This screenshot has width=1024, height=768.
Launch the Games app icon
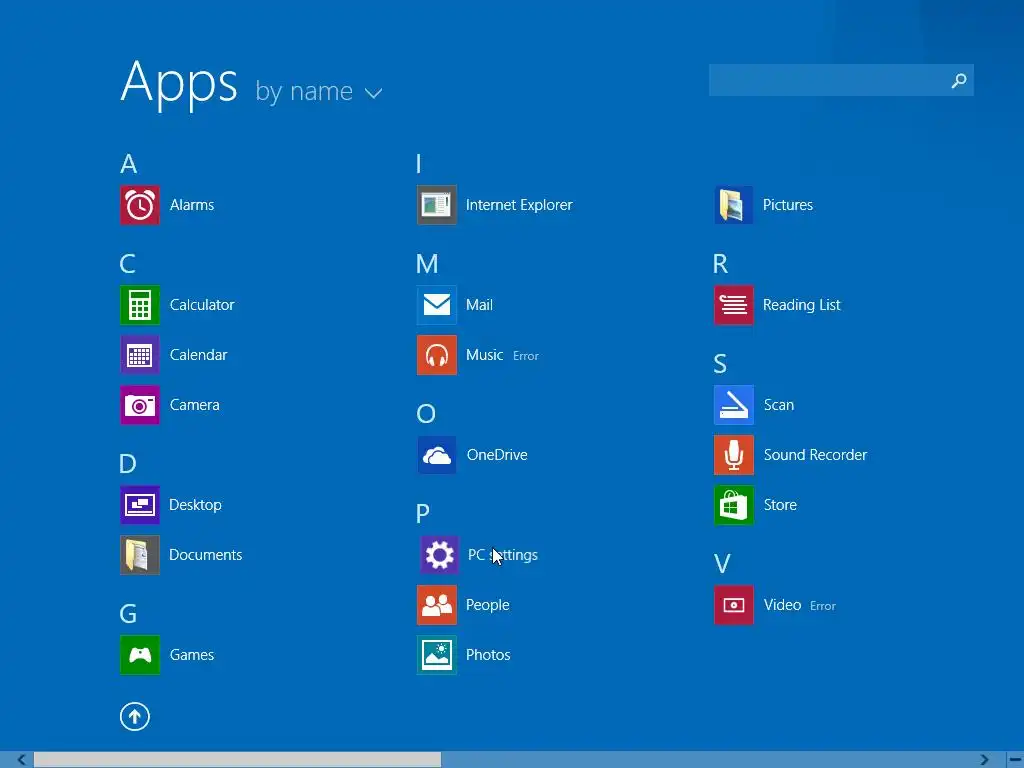pyautogui.click(x=140, y=655)
